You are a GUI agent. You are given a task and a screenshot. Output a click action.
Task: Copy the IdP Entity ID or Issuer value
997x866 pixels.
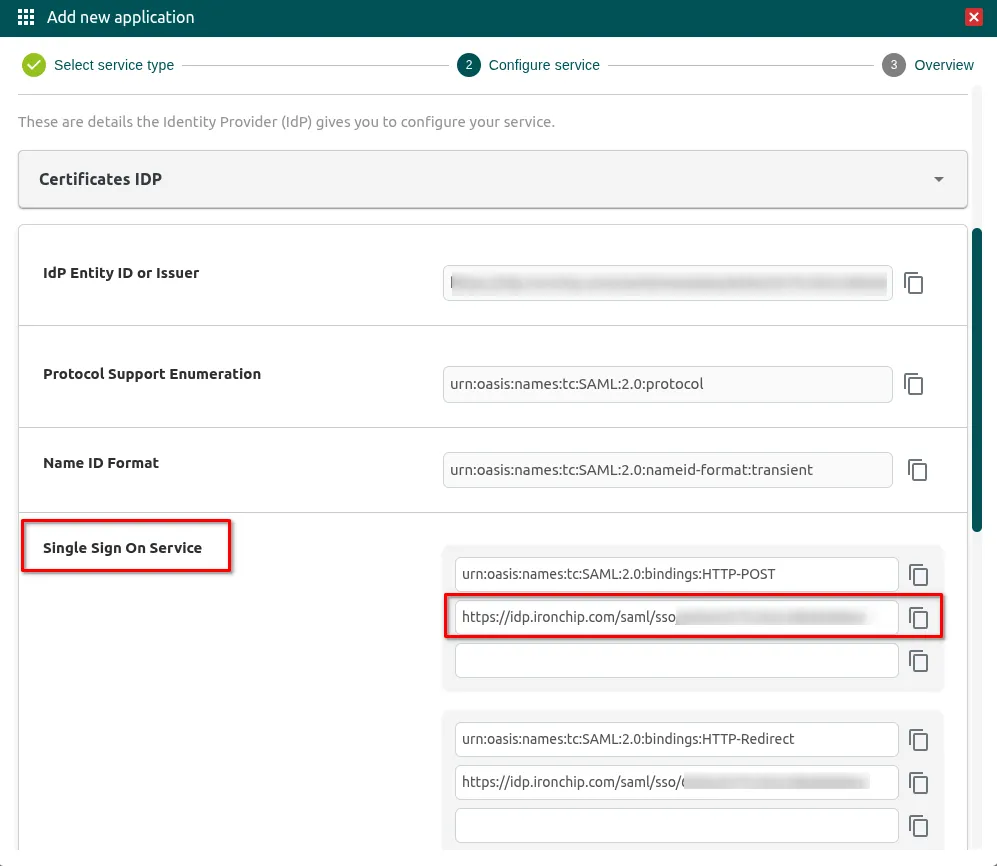pyautogui.click(x=914, y=283)
